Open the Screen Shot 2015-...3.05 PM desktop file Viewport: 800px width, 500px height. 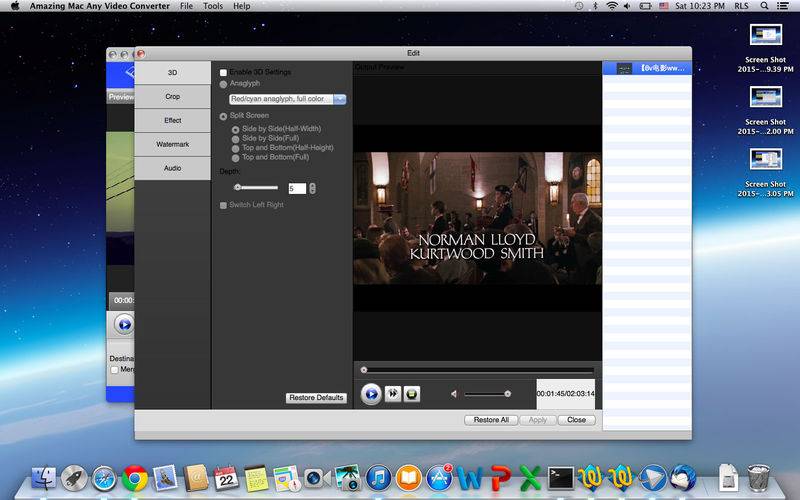pyautogui.click(x=765, y=173)
